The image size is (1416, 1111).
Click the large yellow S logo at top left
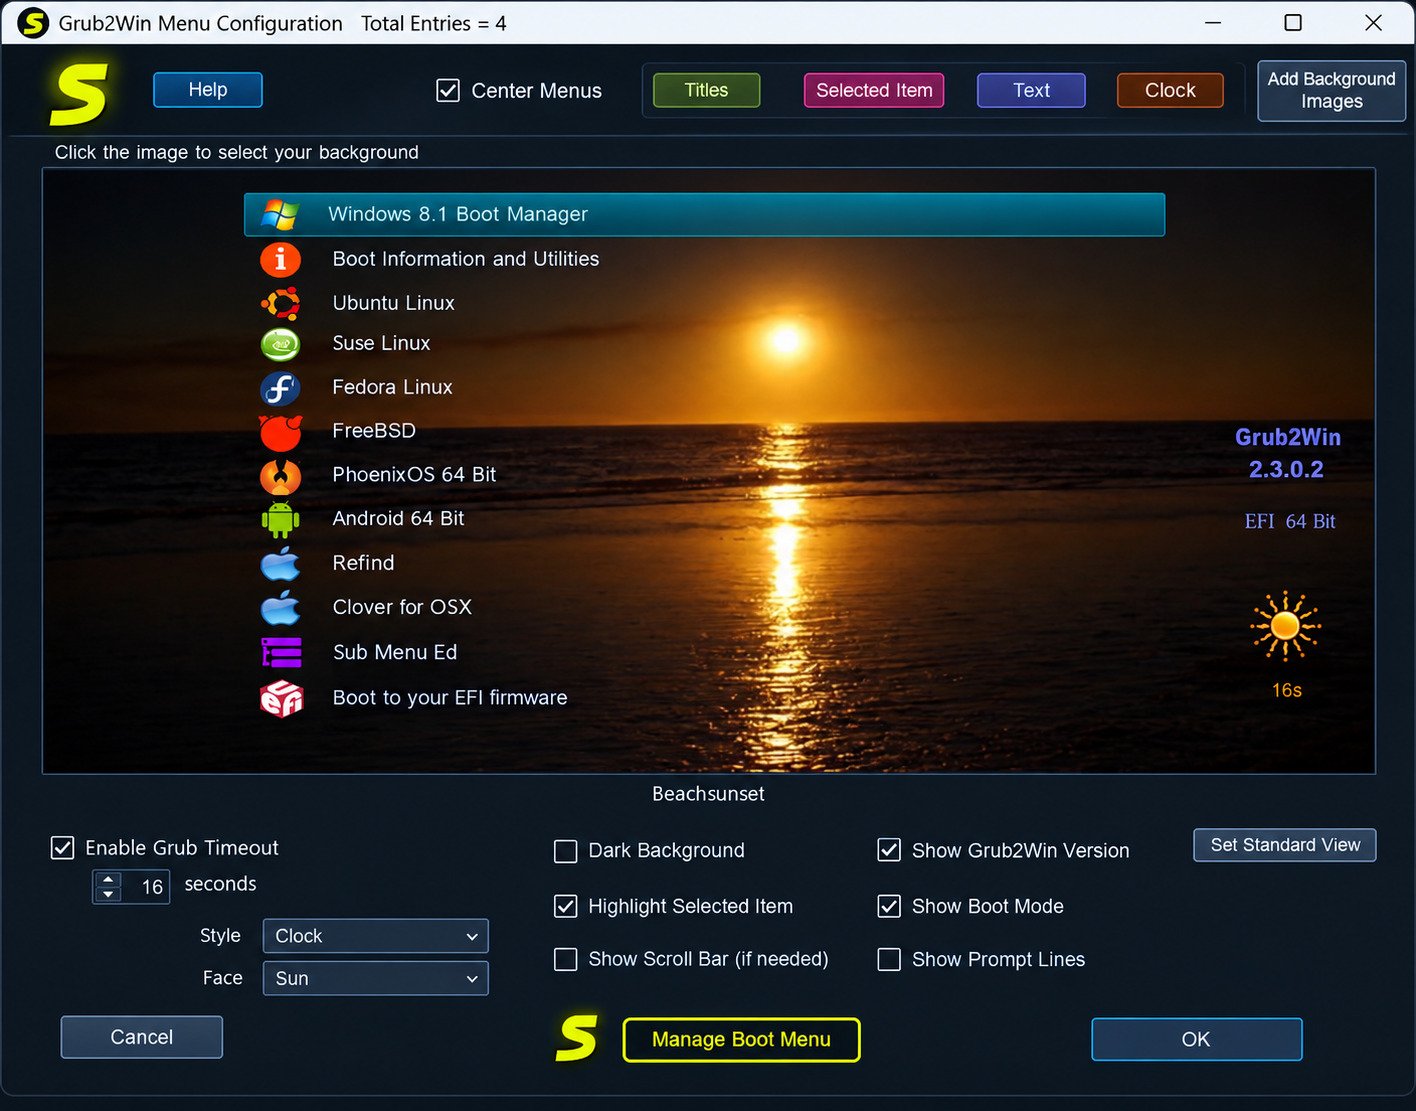[78, 94]
